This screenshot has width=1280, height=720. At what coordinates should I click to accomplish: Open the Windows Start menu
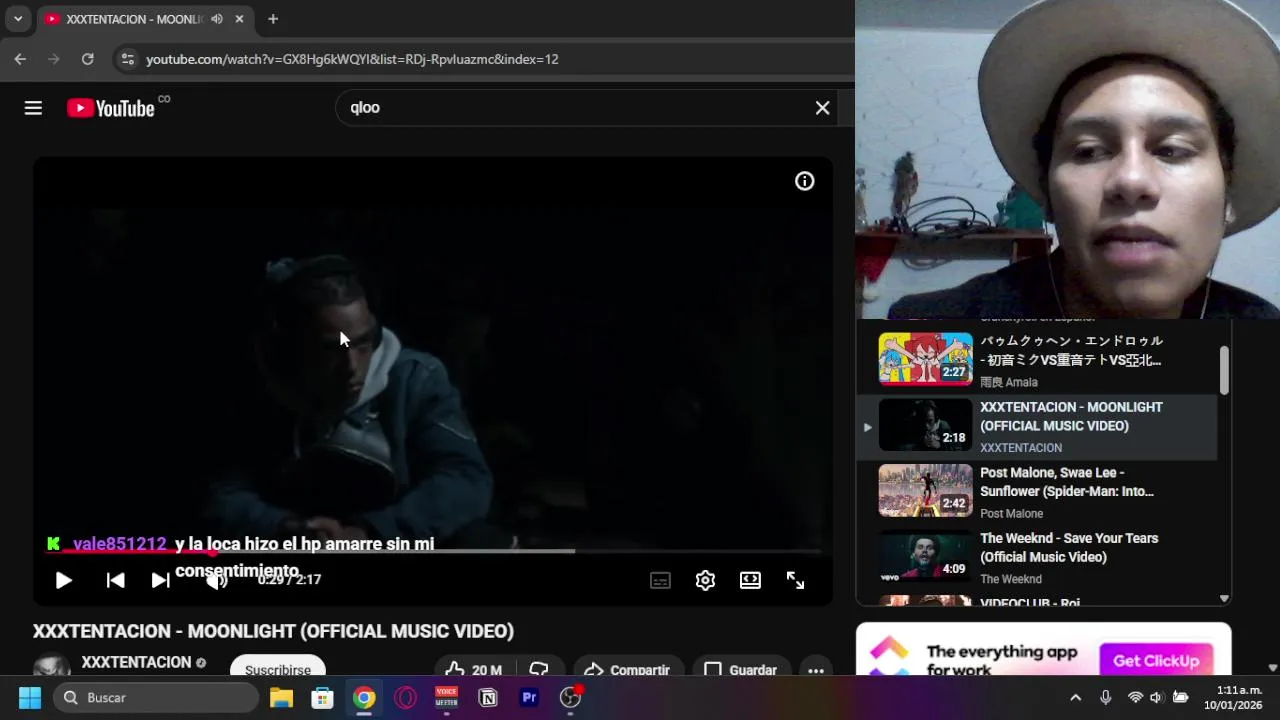coord(30,698)
